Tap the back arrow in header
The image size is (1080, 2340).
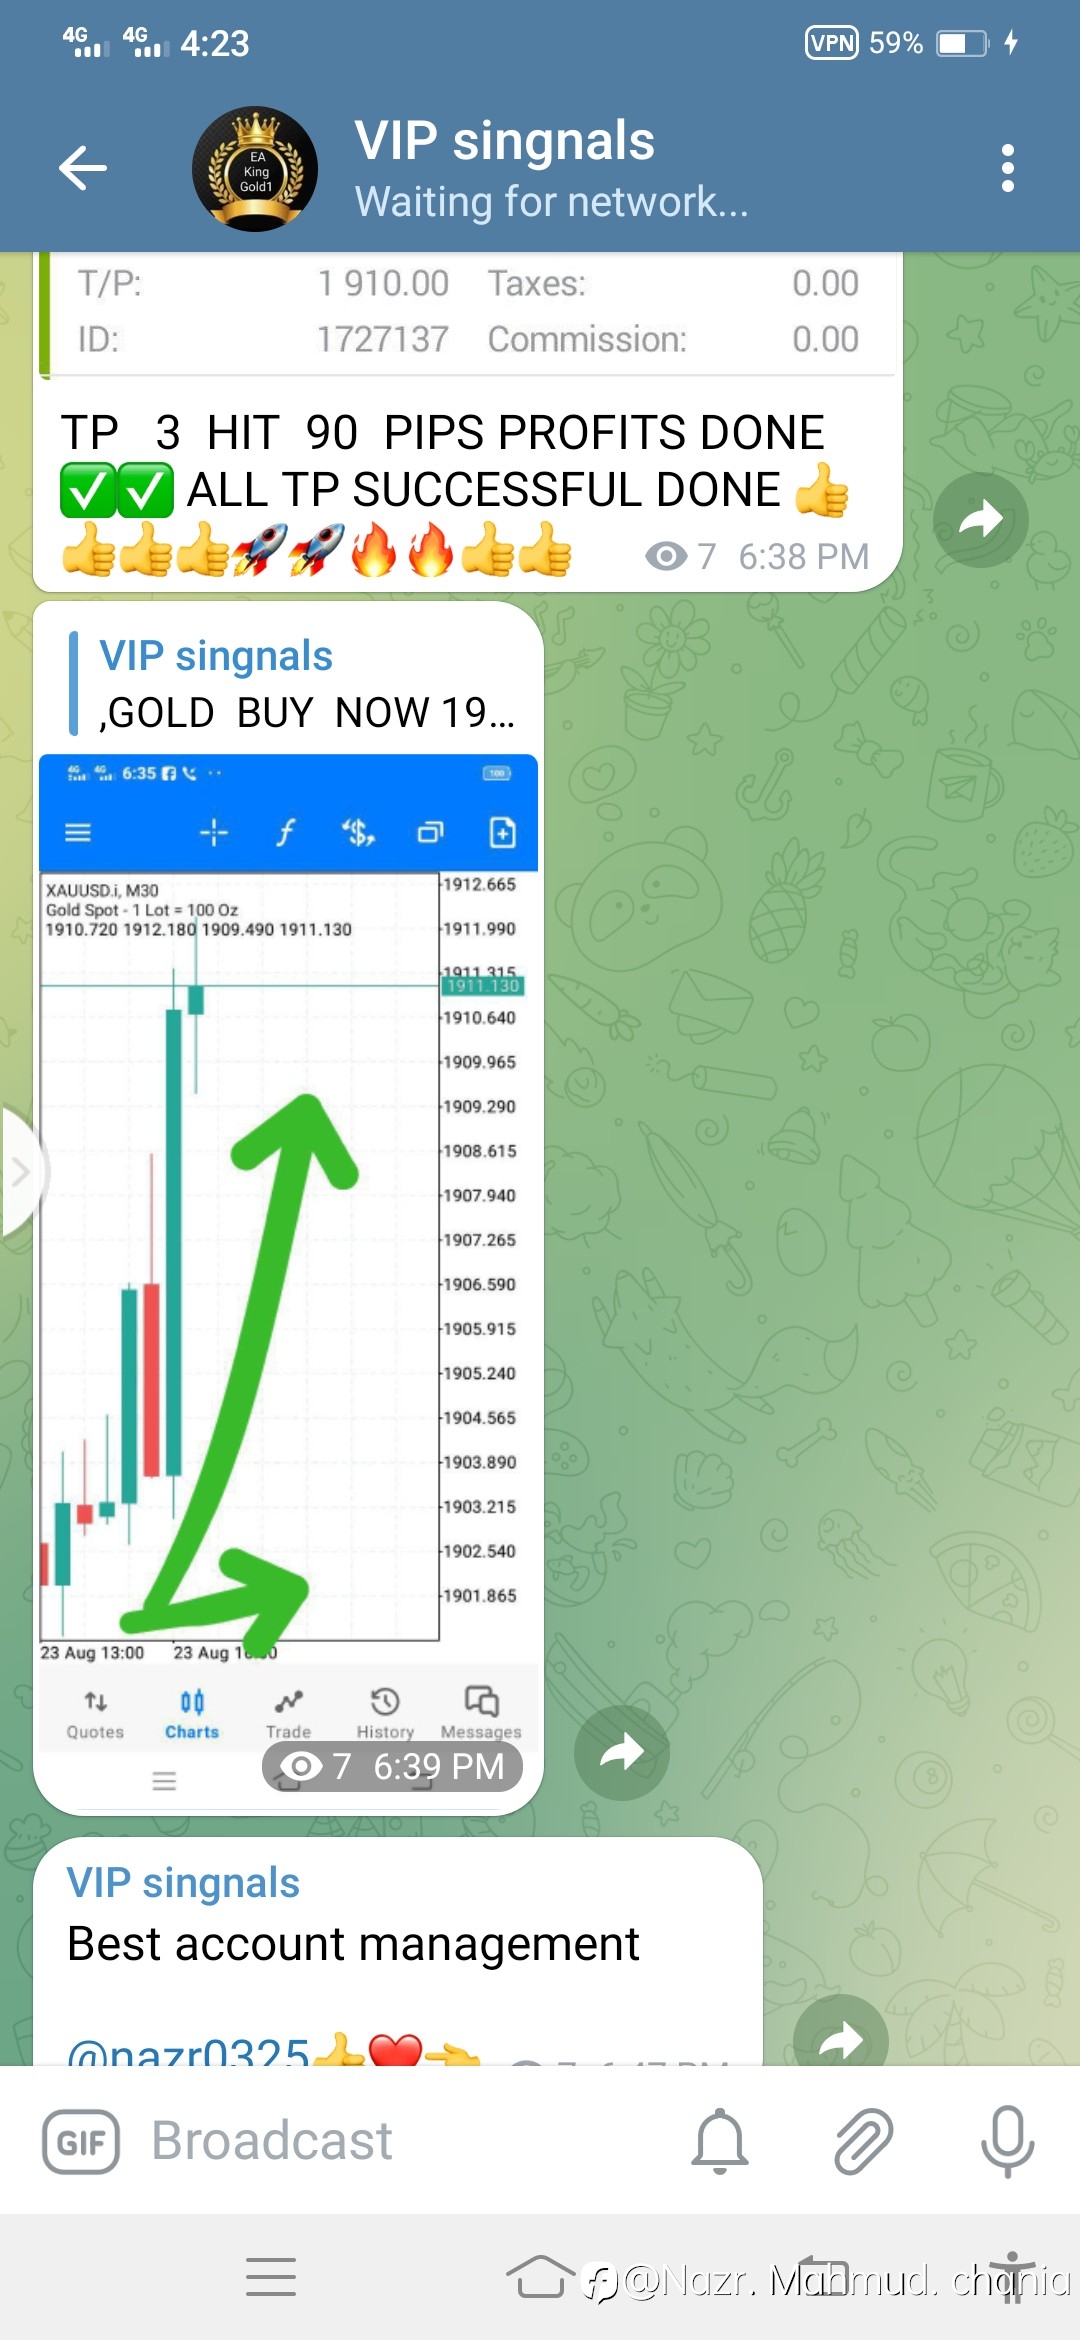pos(82,168)
